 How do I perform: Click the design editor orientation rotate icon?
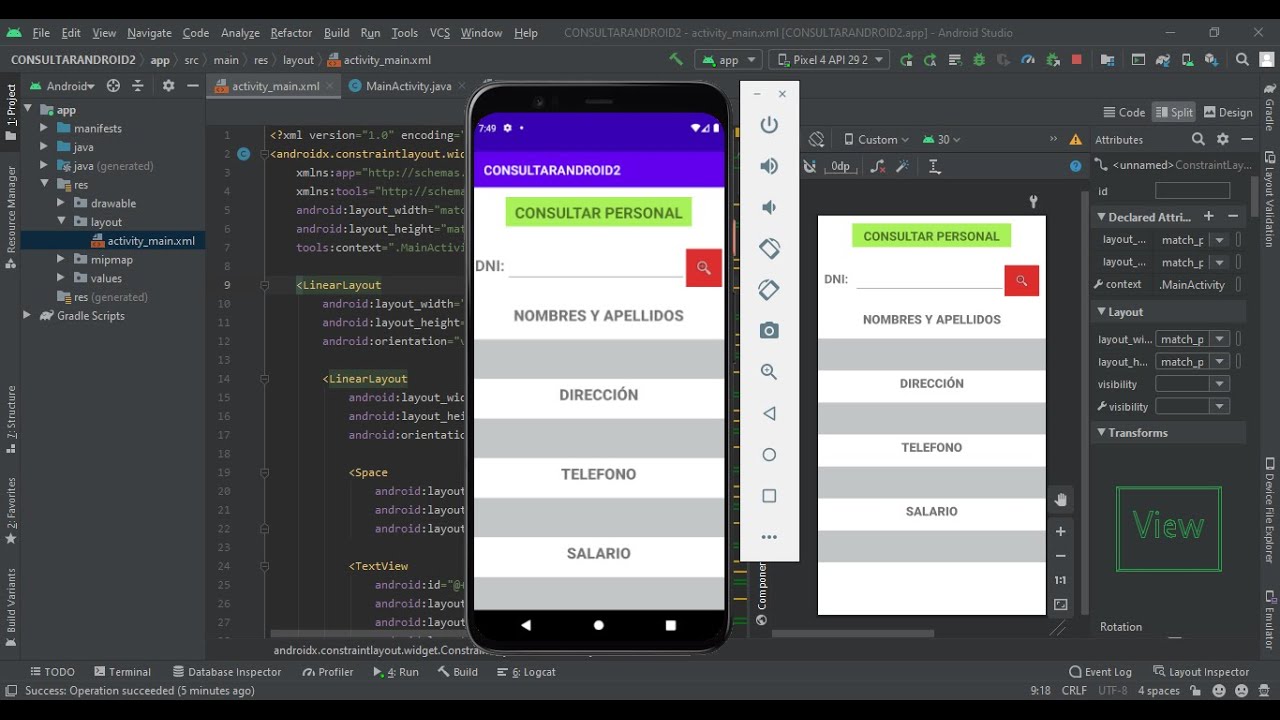817,140
